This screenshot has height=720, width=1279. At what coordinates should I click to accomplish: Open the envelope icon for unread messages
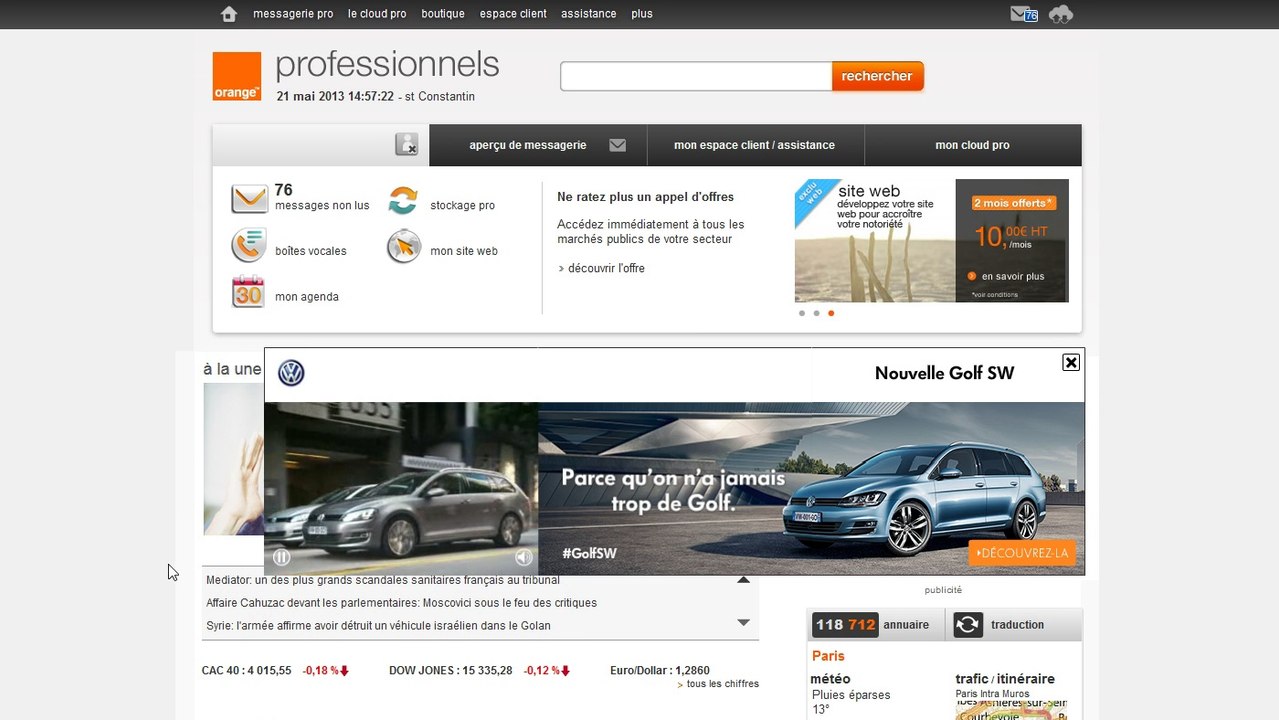[249, 198]
